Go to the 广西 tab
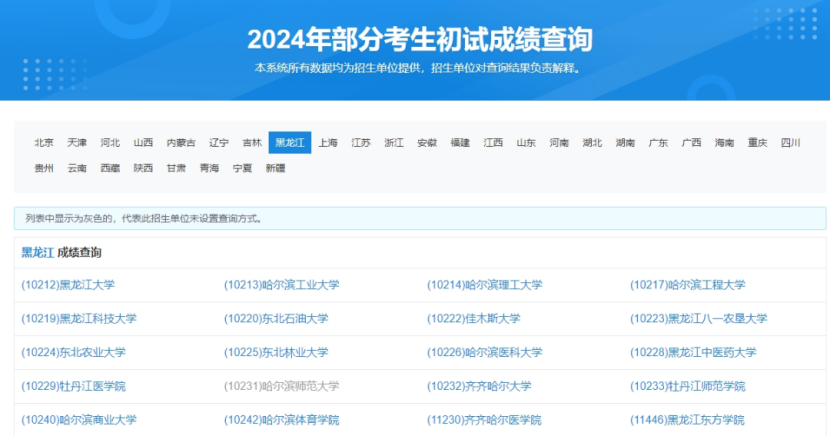This screenshot has width=830, height=436. coord(691,142)
